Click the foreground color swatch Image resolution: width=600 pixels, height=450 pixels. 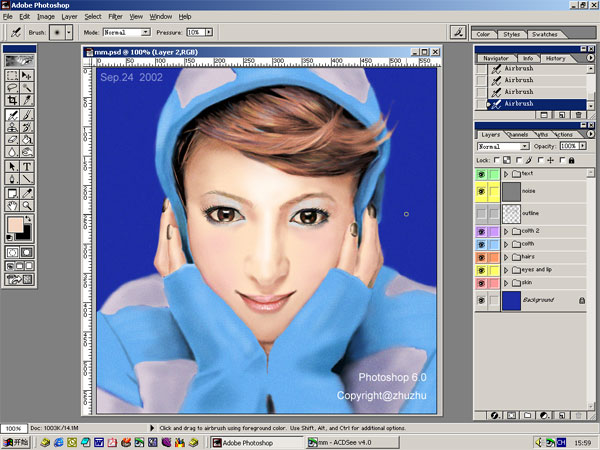click(15, 225)
